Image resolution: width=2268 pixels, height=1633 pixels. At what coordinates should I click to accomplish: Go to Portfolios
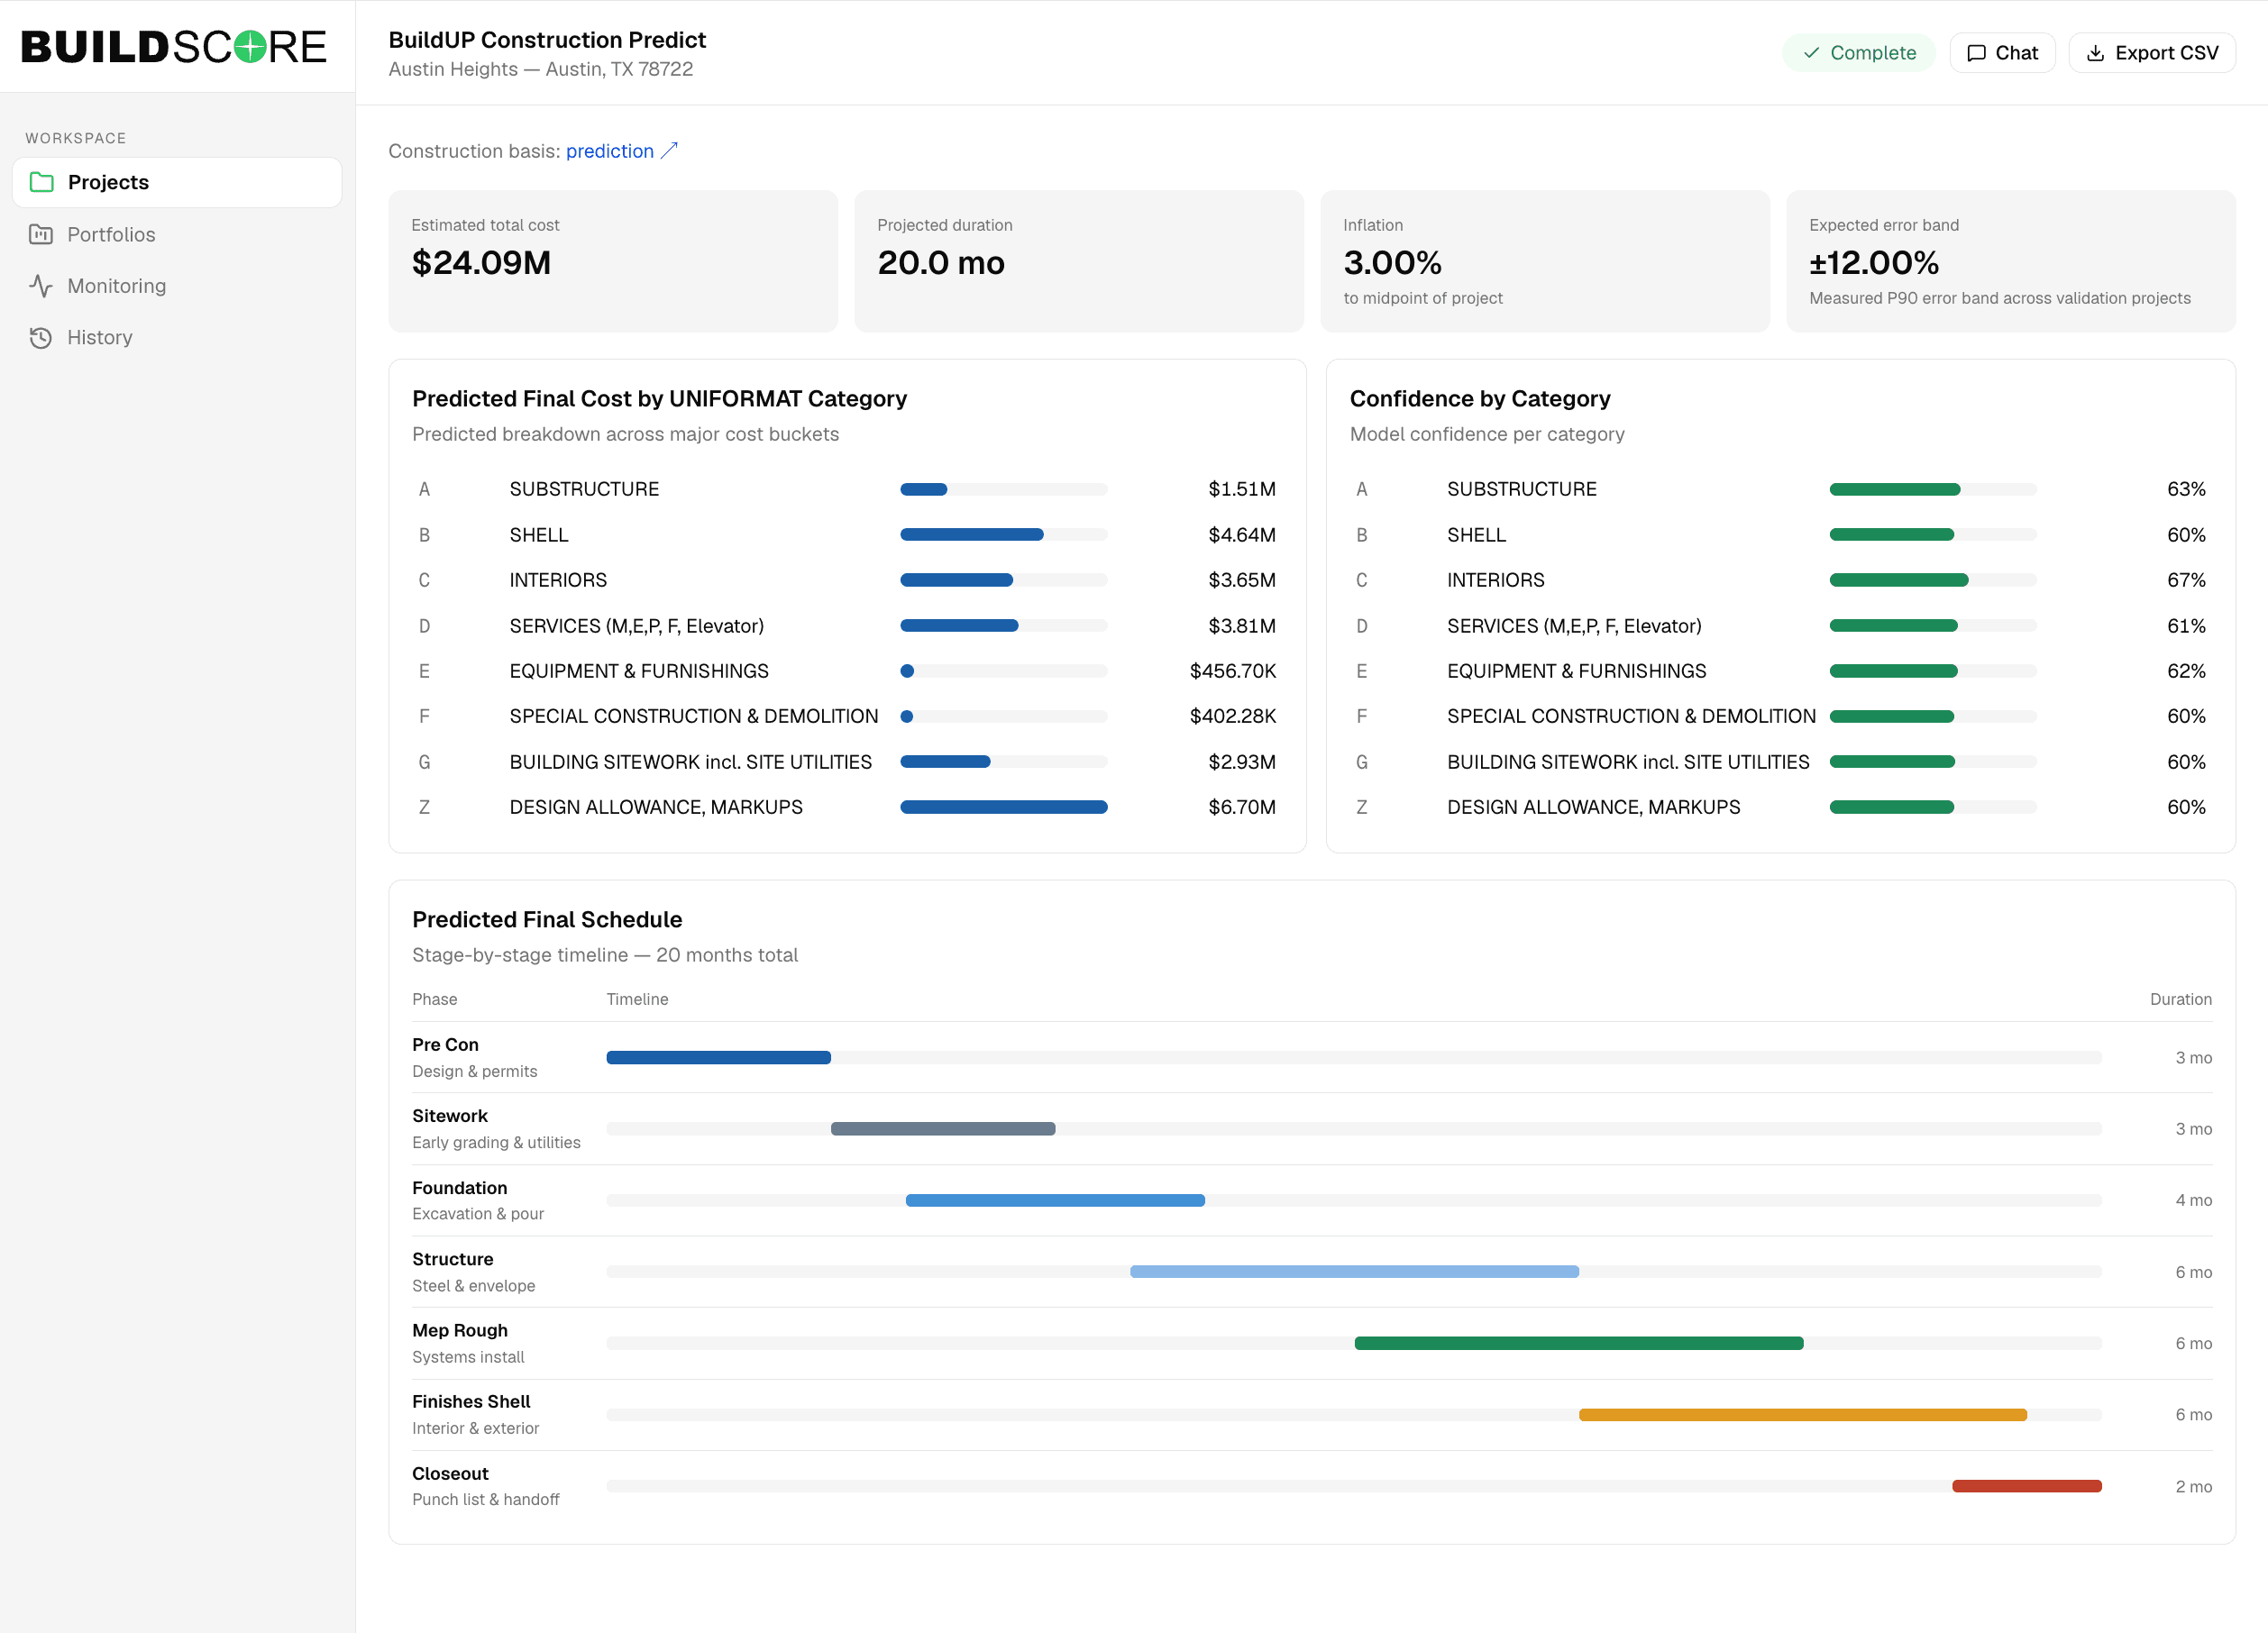[177, 234]
